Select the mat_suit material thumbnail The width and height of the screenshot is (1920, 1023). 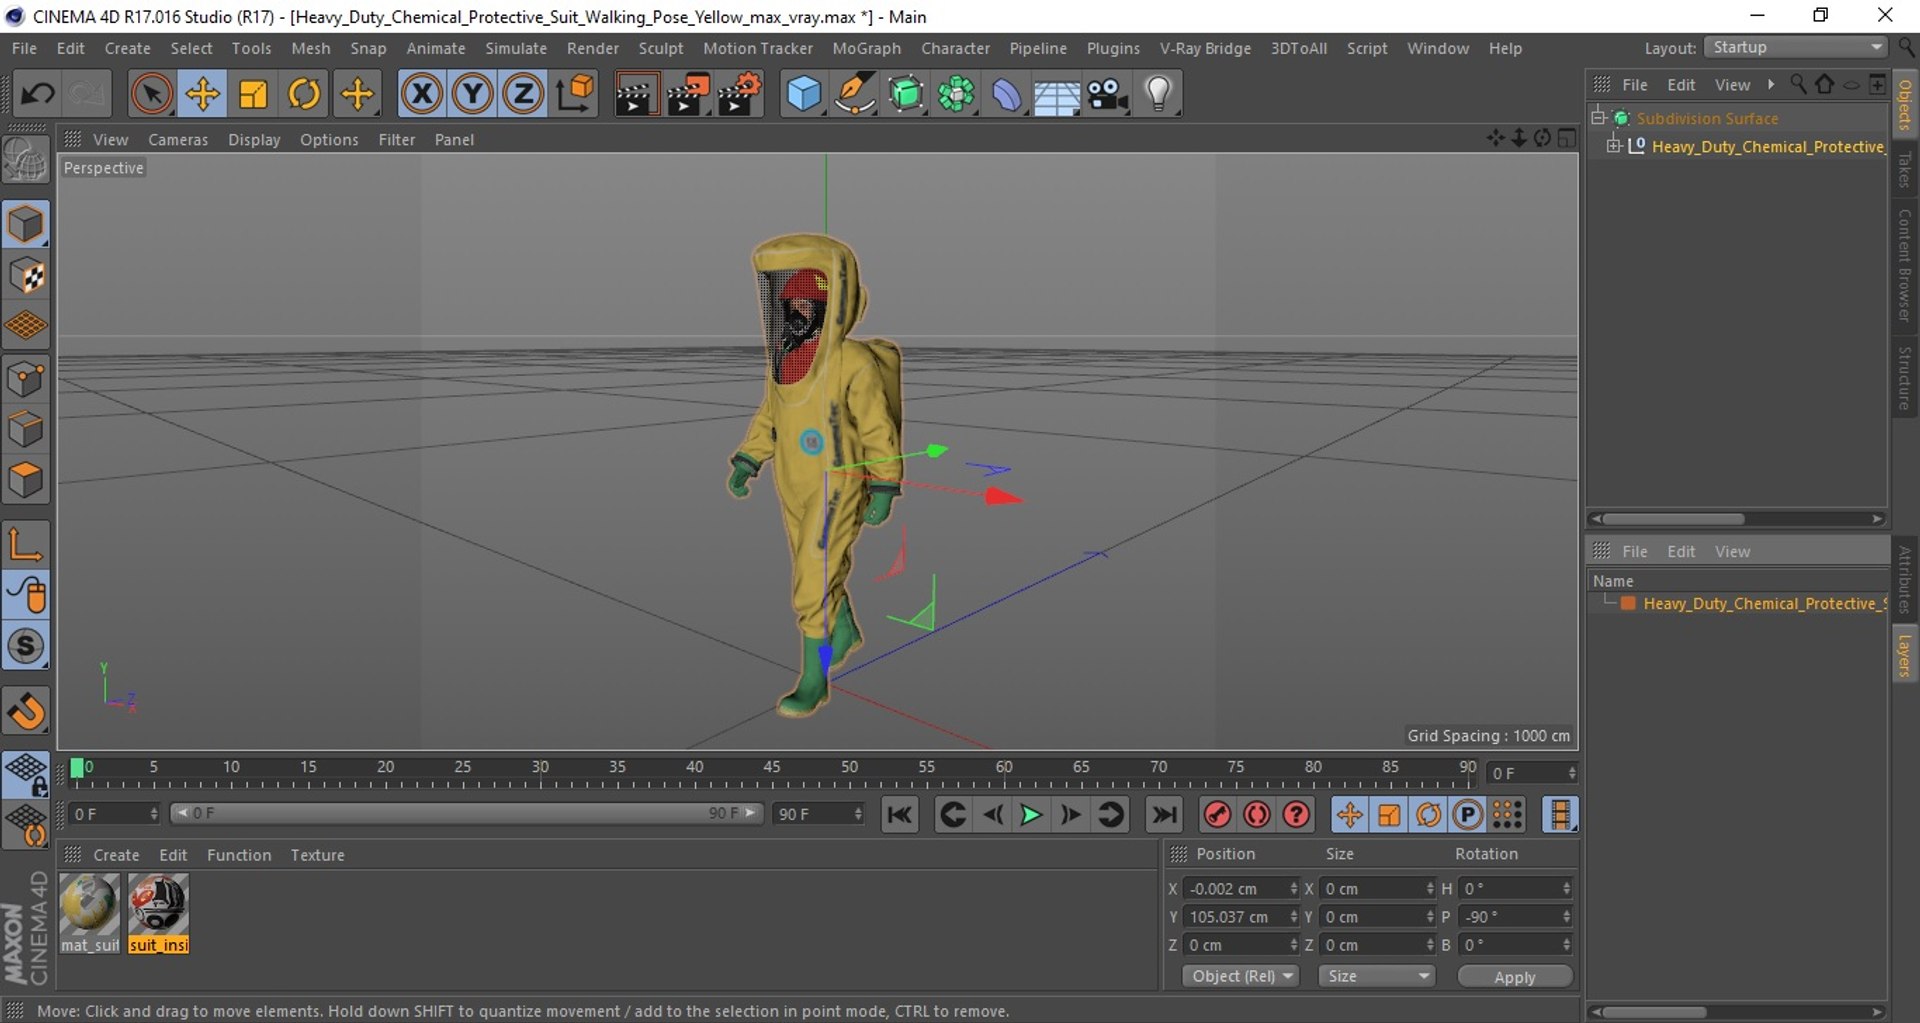coord(90,914)
